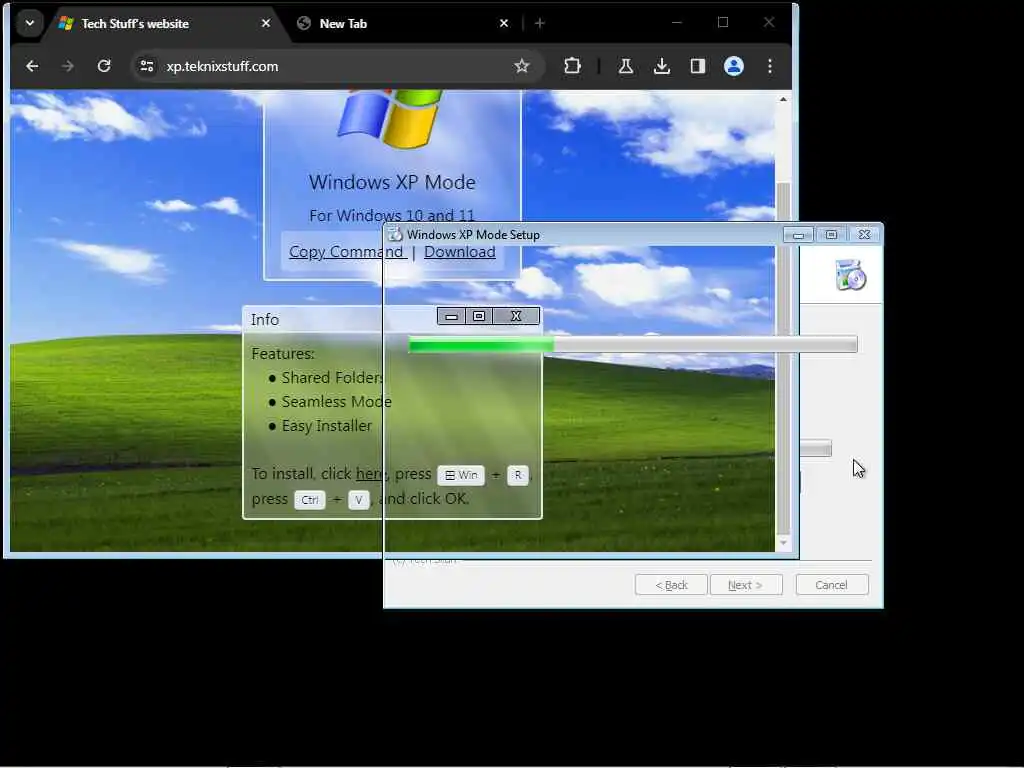Image resolution: width=1024 pixels, height=768 pixels.
Task: Open the tab search dropdown arrow
Action: (x=29, y=24)
